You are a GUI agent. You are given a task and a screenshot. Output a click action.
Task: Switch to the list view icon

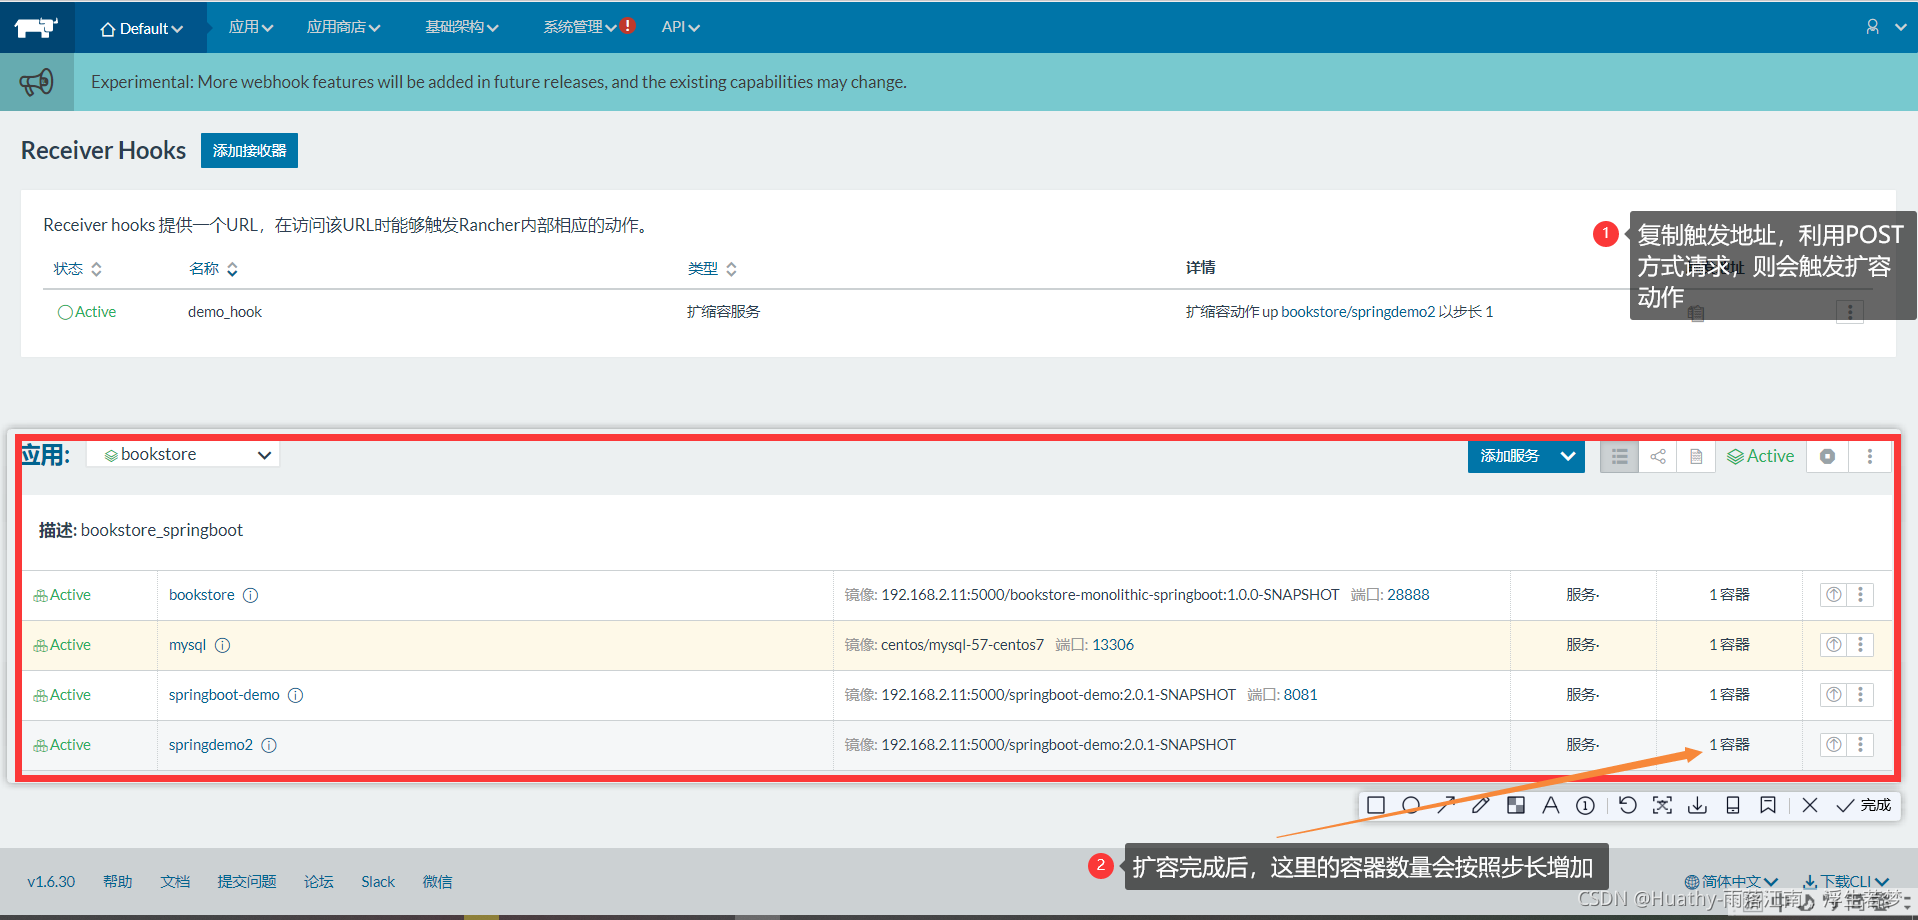point(1620,456)
